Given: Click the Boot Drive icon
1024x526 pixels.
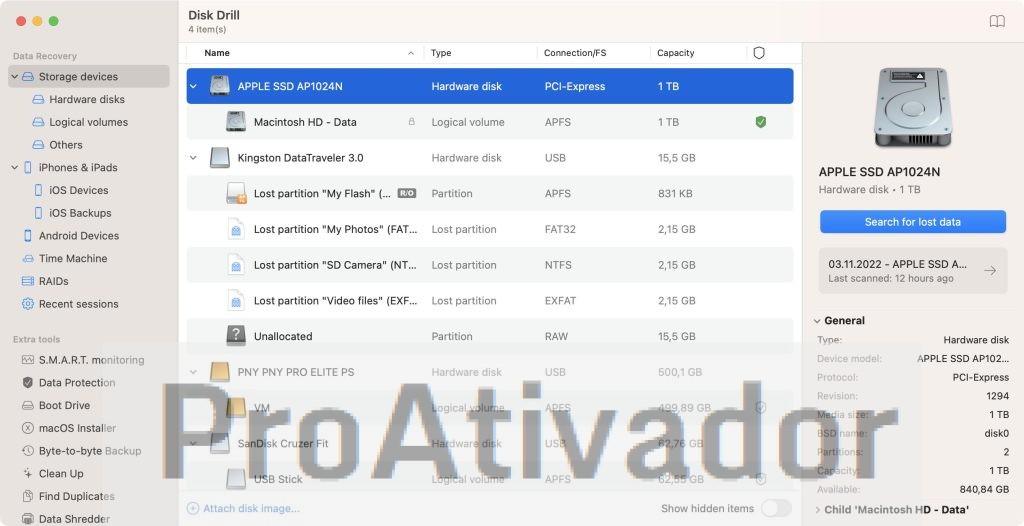Looking at the screenshot, I should (27, 405).
